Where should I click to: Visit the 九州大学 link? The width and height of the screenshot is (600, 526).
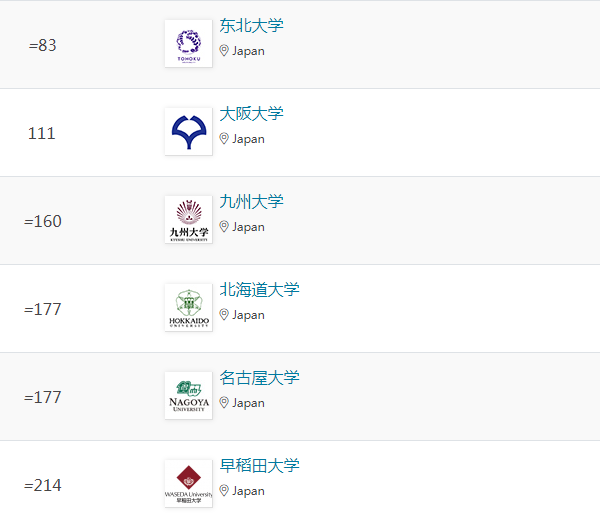[x=251, y=202]
